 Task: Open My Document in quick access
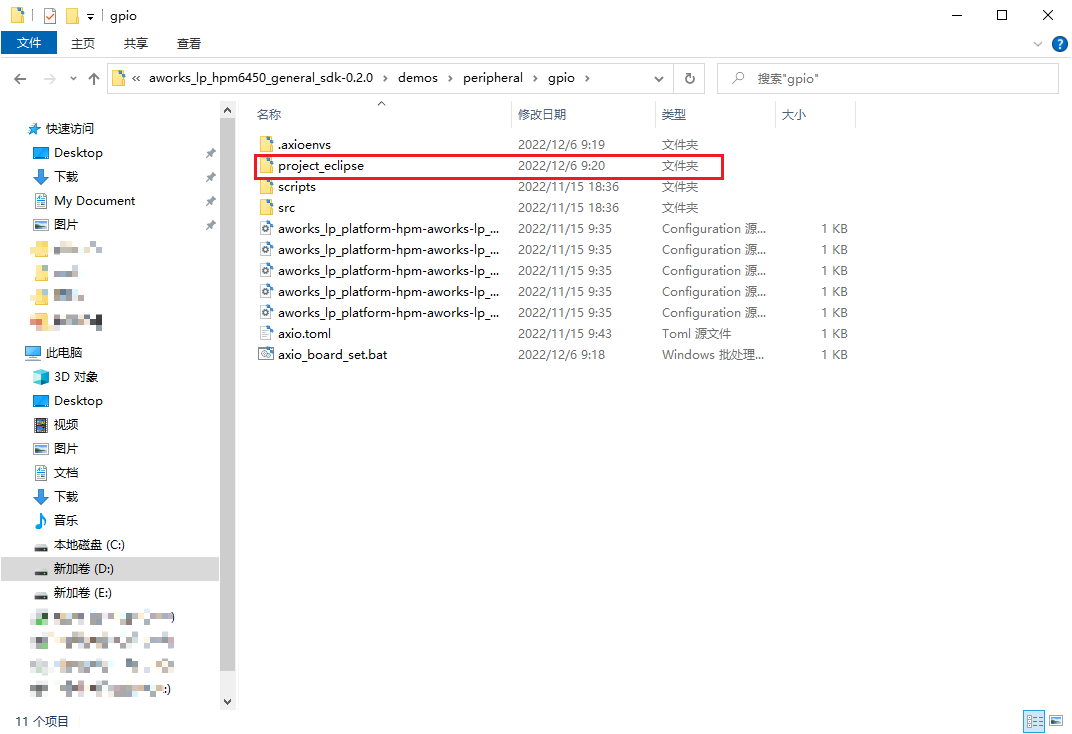click(94, 200)
